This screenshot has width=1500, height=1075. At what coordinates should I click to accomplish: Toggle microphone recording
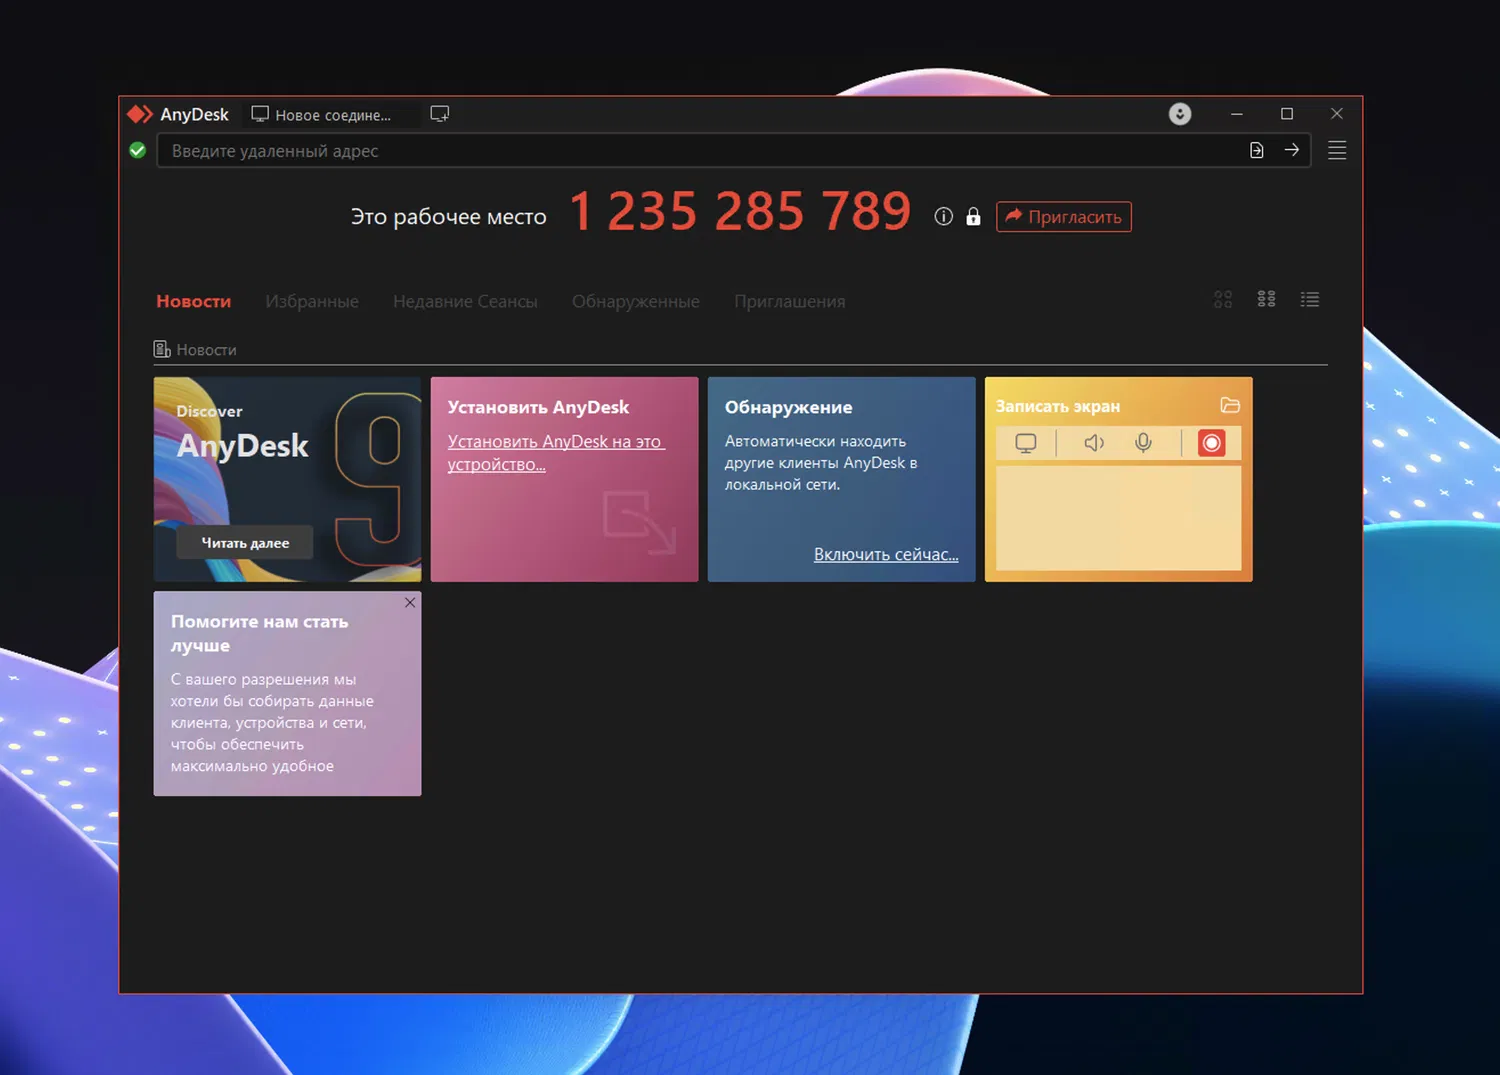[x=1143, y=443]
